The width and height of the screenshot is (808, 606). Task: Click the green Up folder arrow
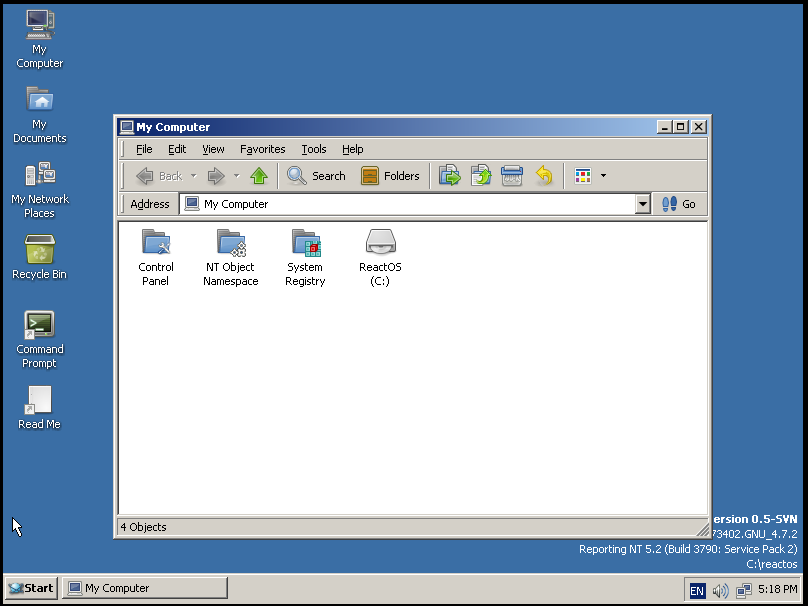(x=259, y=176)
